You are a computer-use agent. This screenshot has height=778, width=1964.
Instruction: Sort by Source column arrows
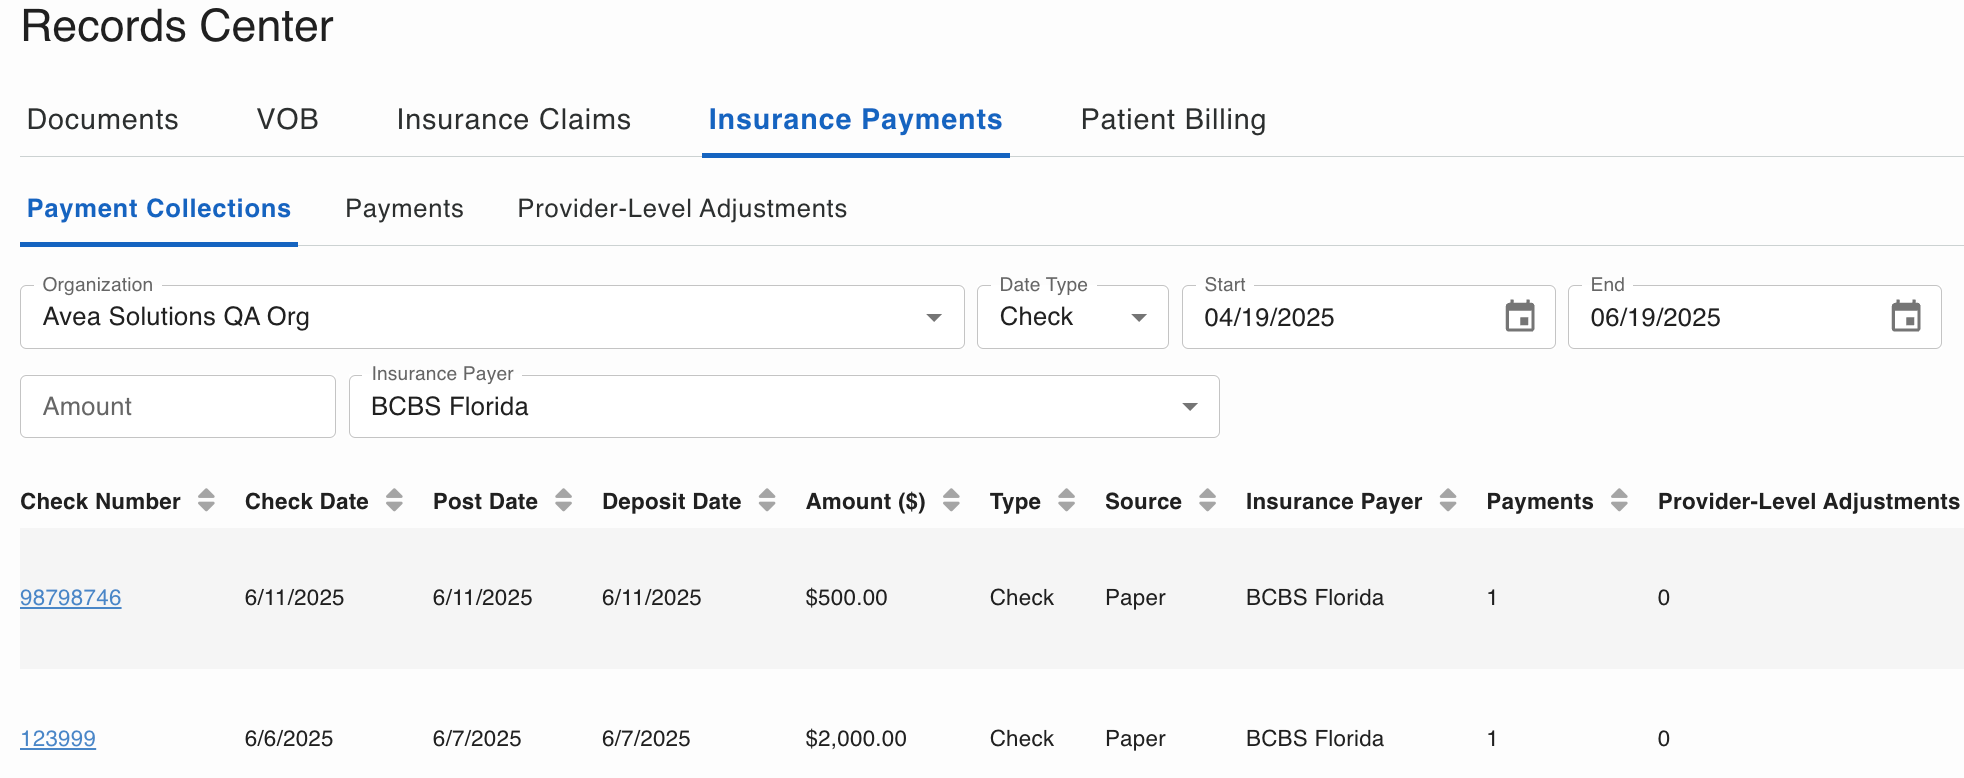1207,501
